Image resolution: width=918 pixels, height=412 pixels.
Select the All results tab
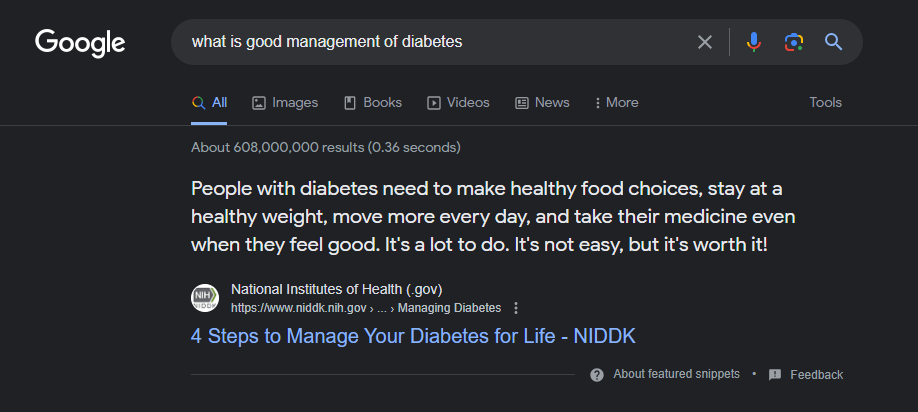[x=210, y=102]
